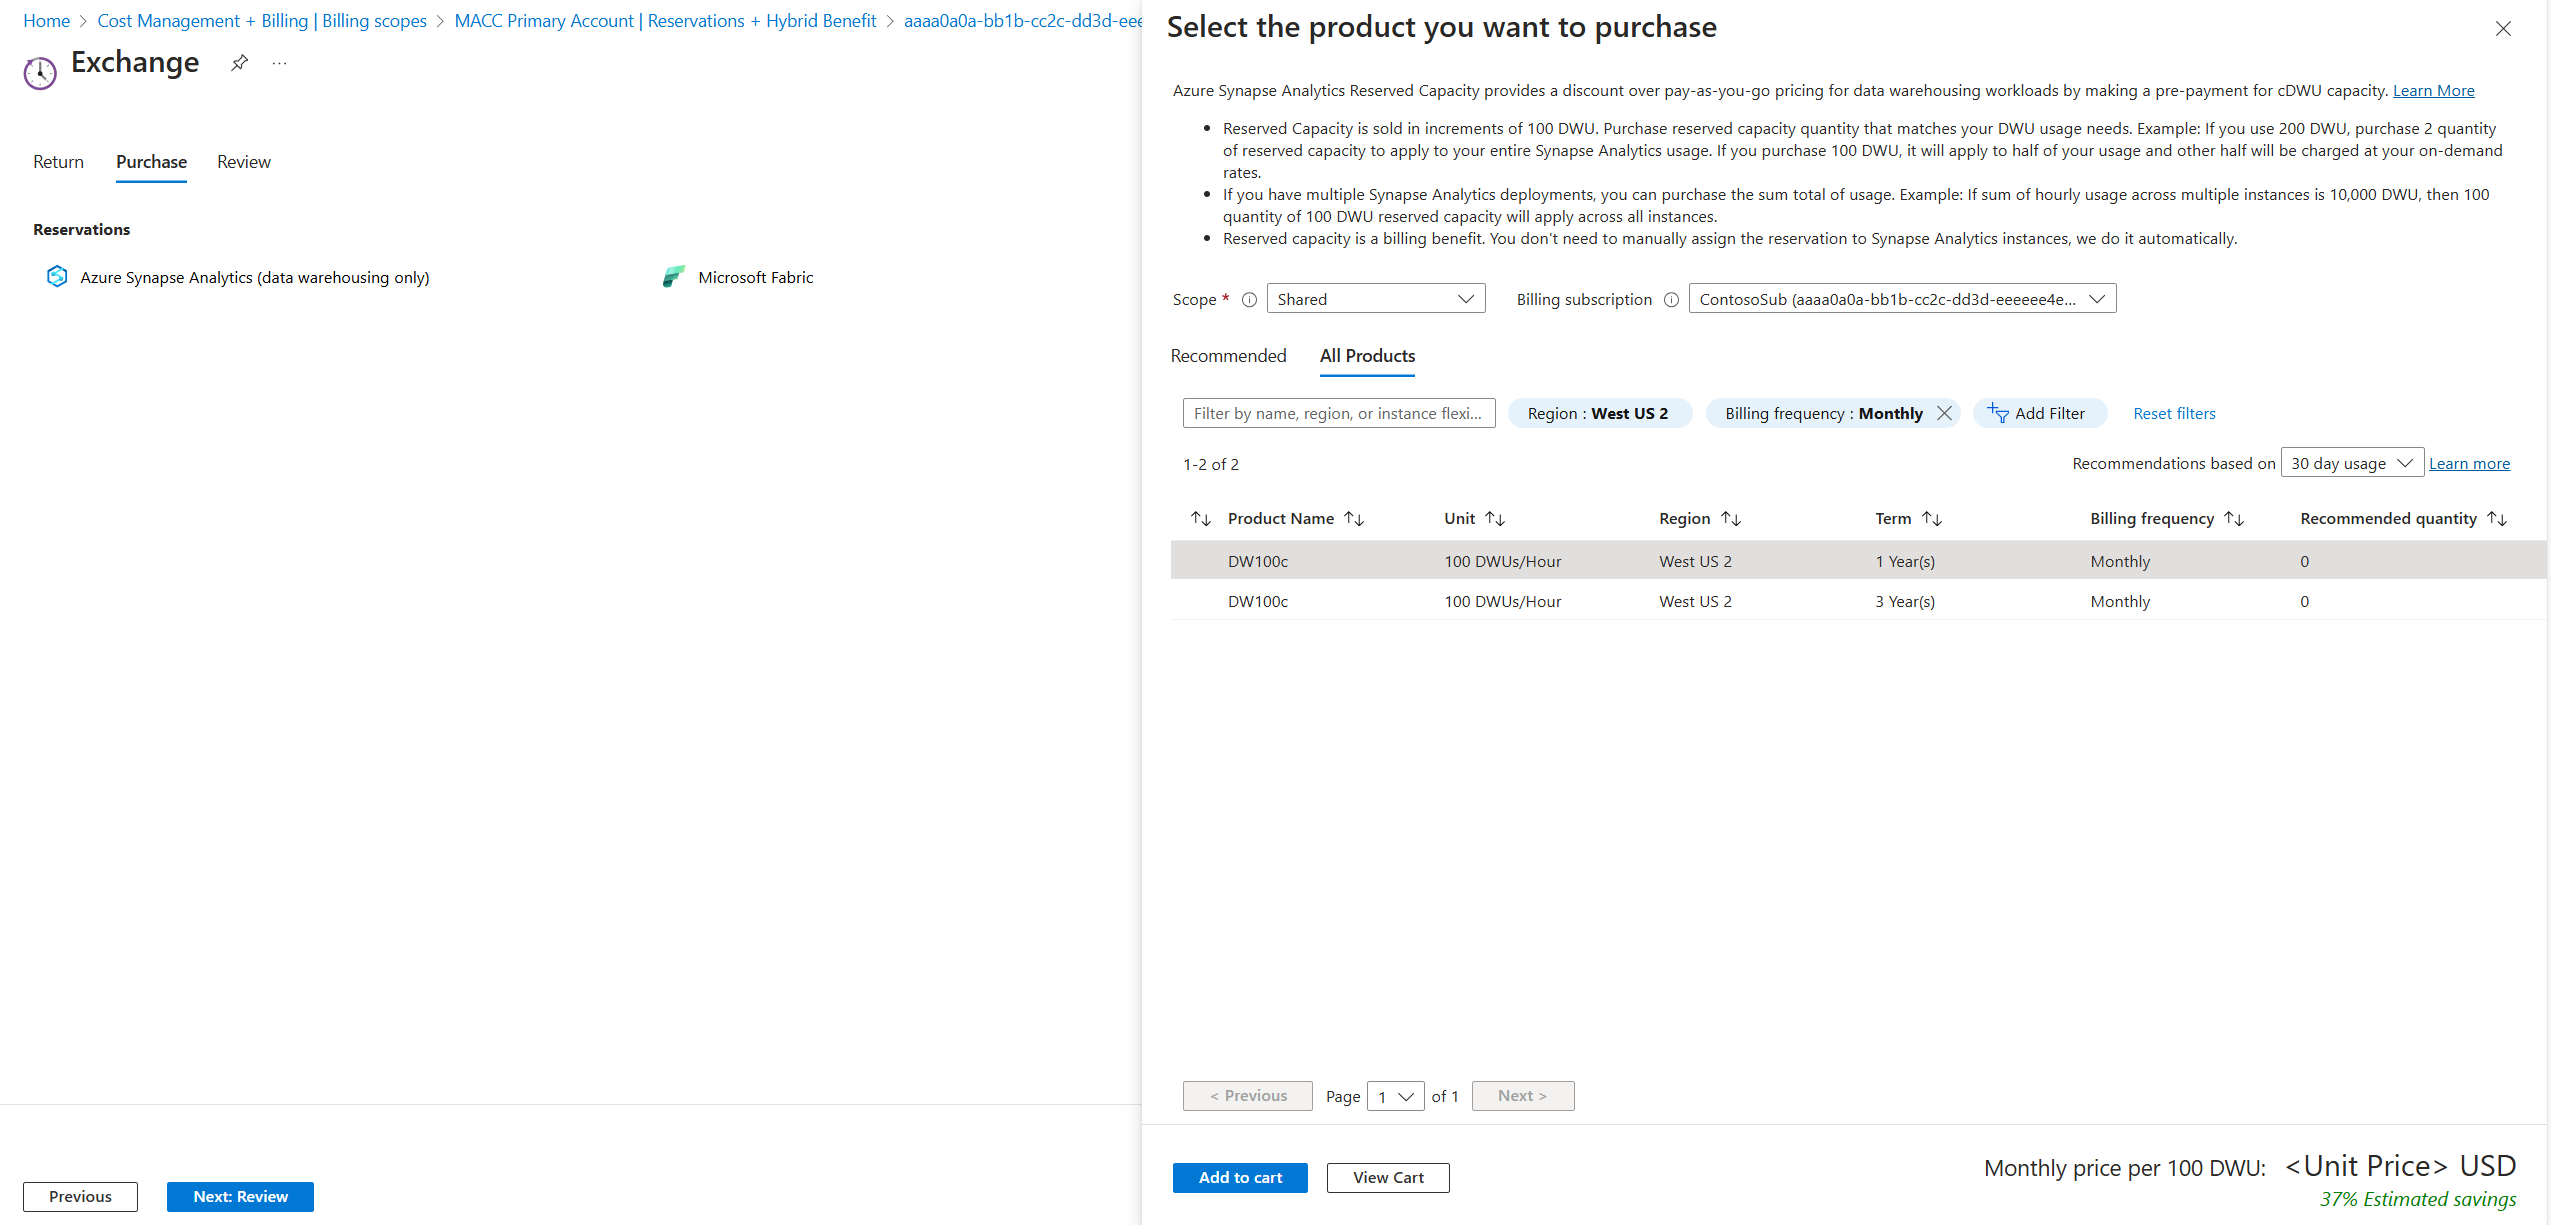Show the Scope info tooltip icon
The width and height of the screenshot is (2551, 1225).
point(1249,299)
